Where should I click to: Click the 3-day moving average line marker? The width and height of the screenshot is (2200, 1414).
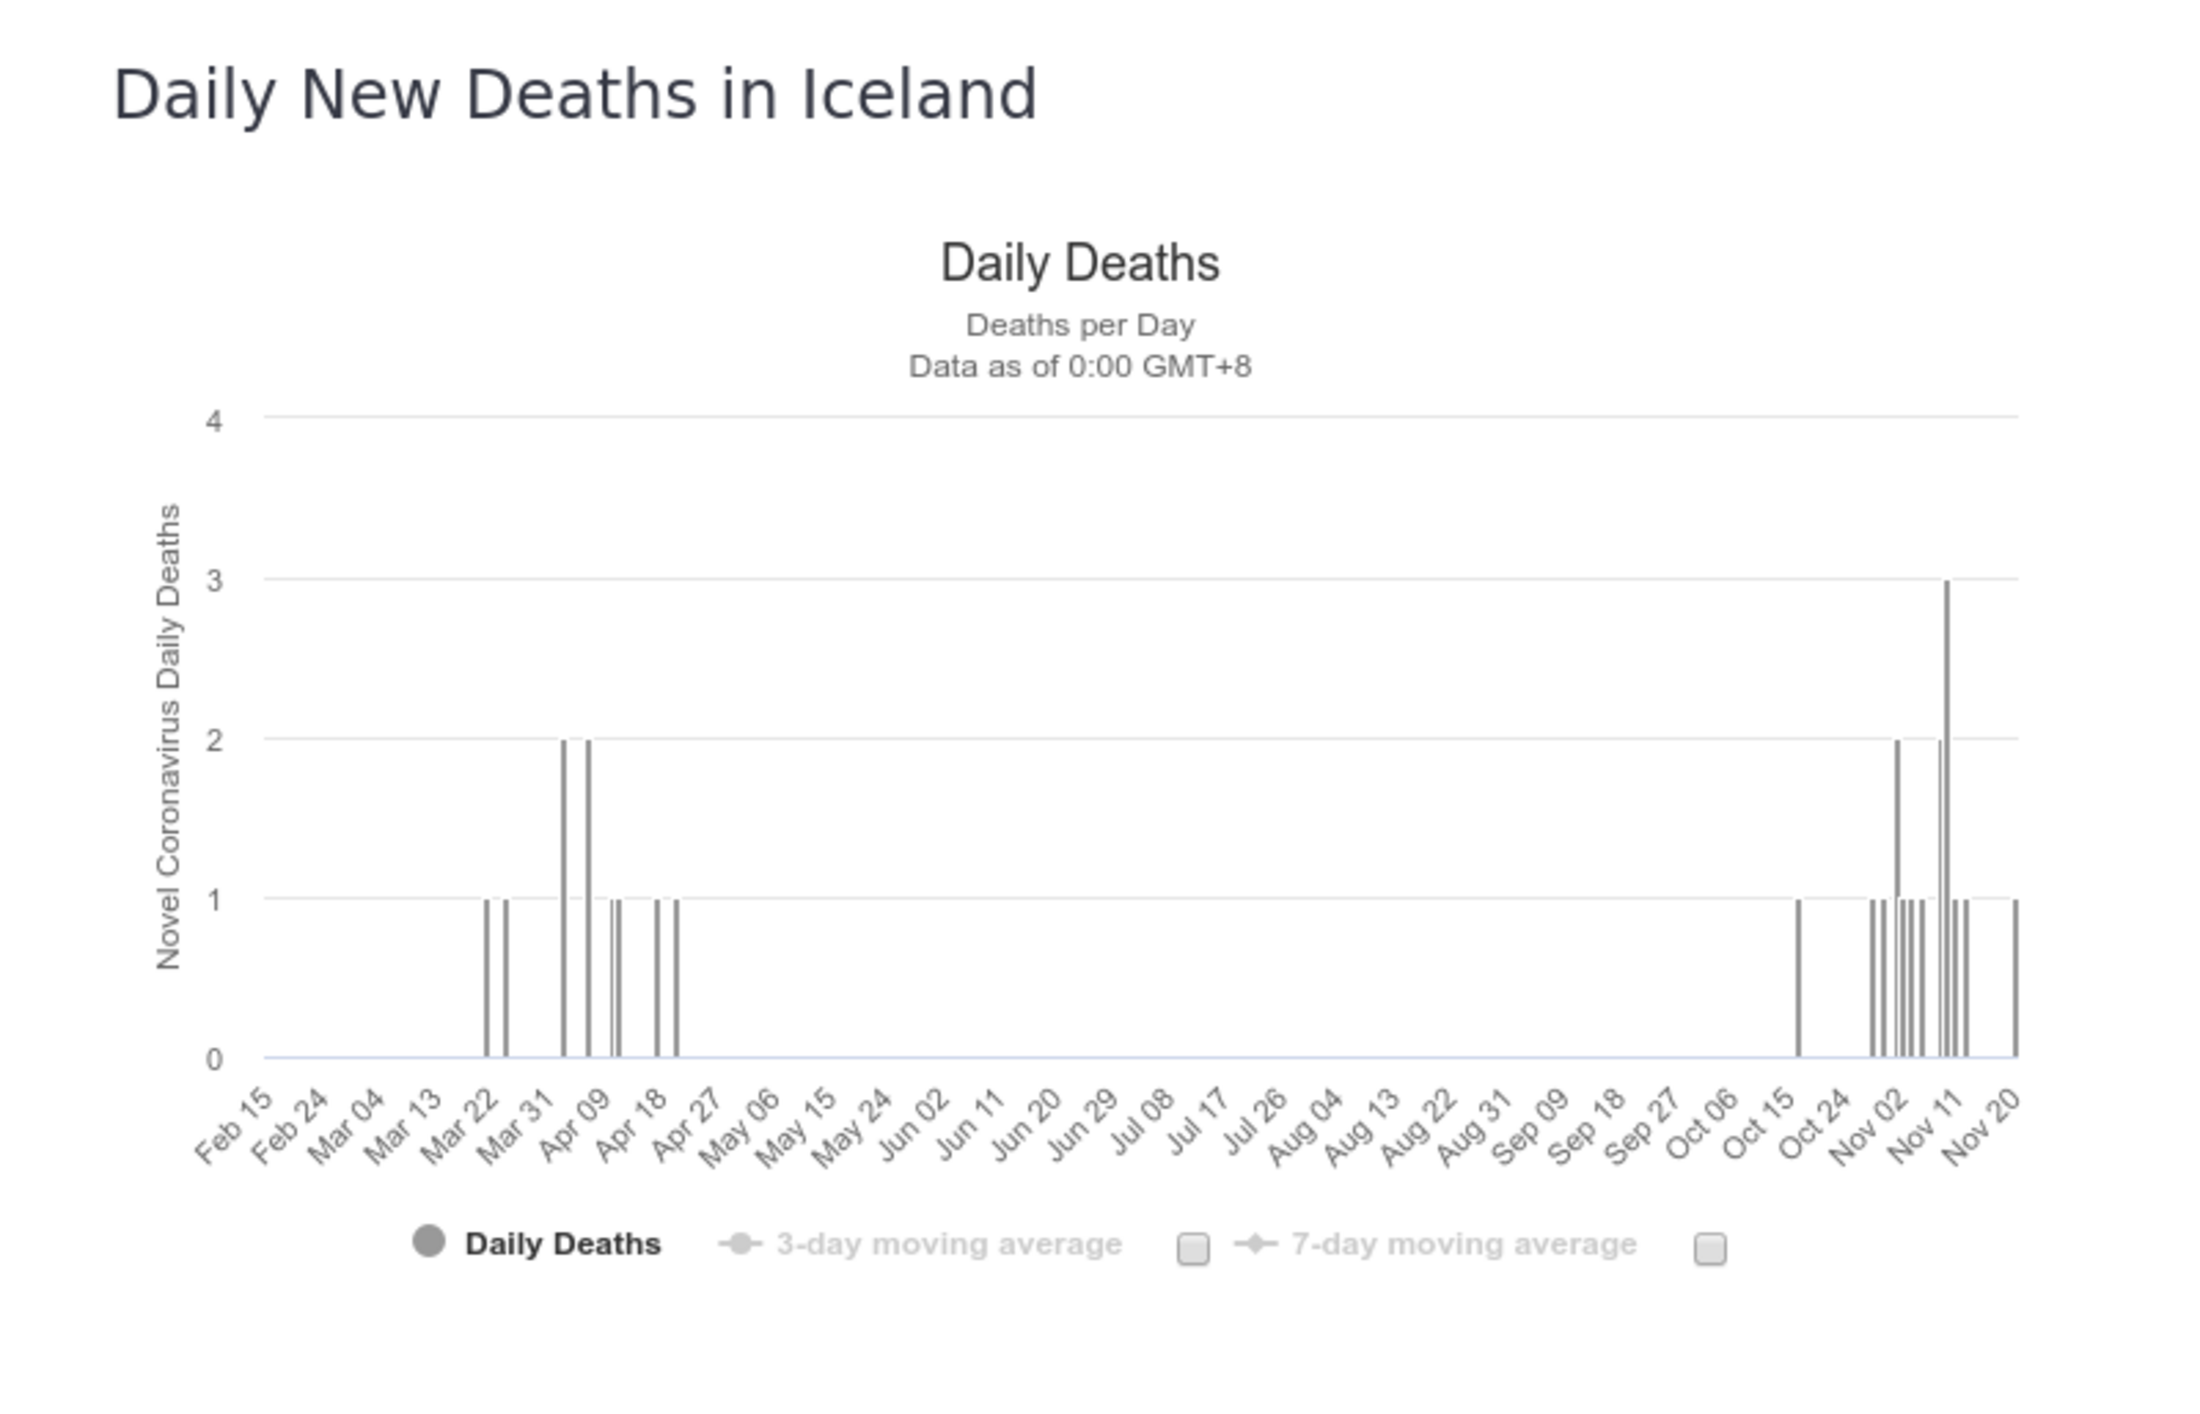click(740, 1244)
